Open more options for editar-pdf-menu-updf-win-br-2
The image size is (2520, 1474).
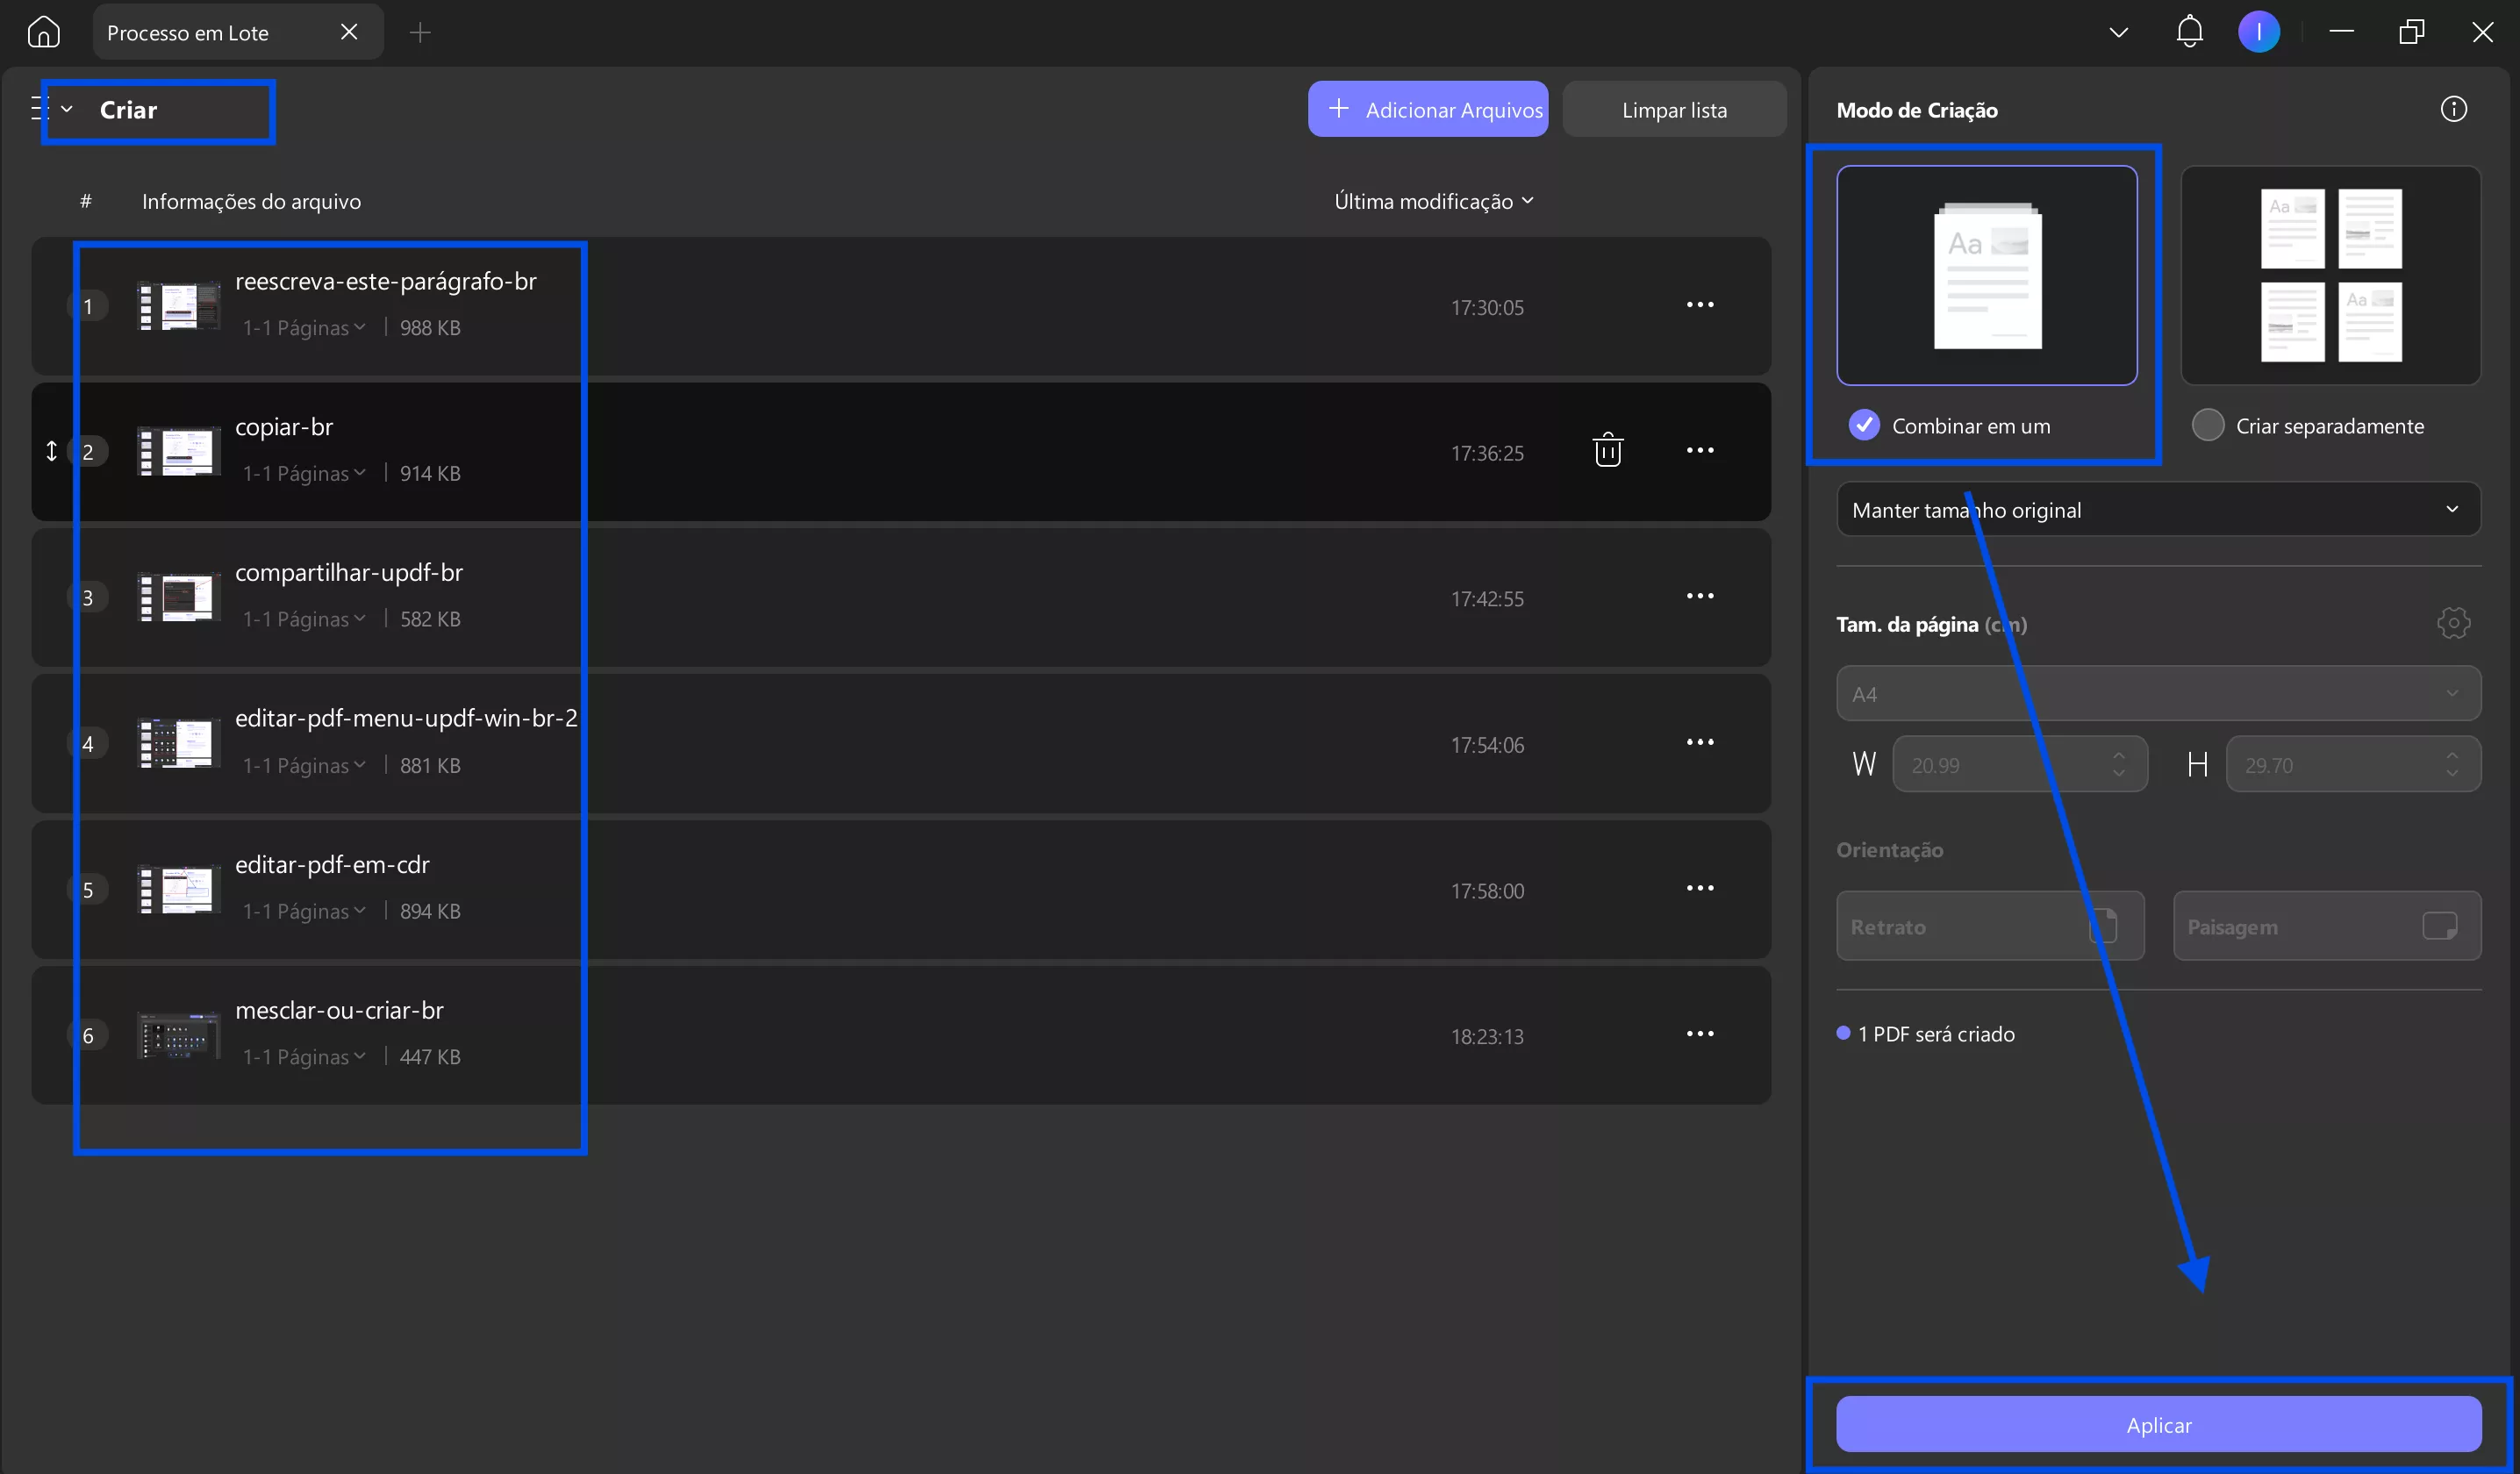pos(1700,743)
